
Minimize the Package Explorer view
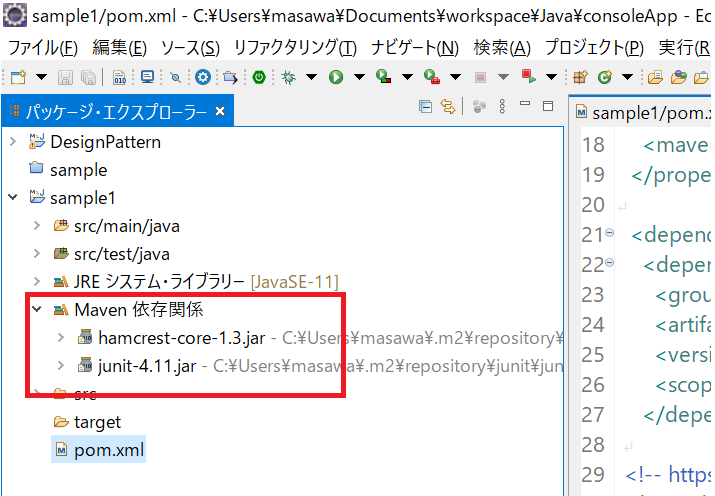click(525, 103)
